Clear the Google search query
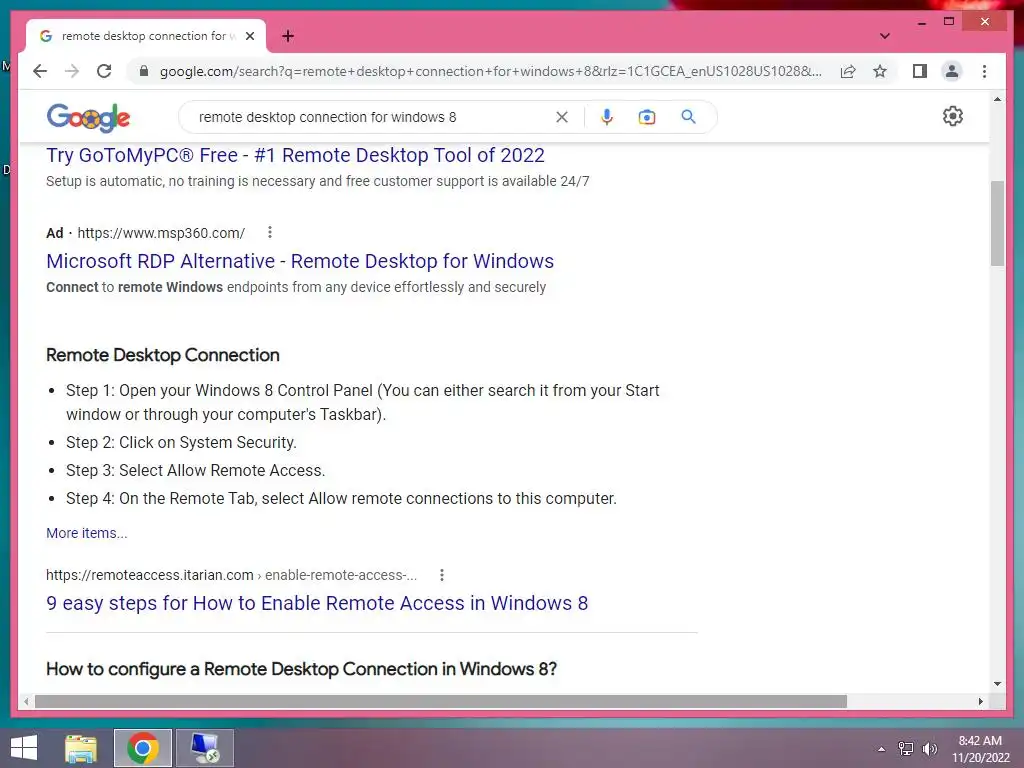Image resolution: width=1024 pixels, height=768 pixels. [x=562, y=117]
